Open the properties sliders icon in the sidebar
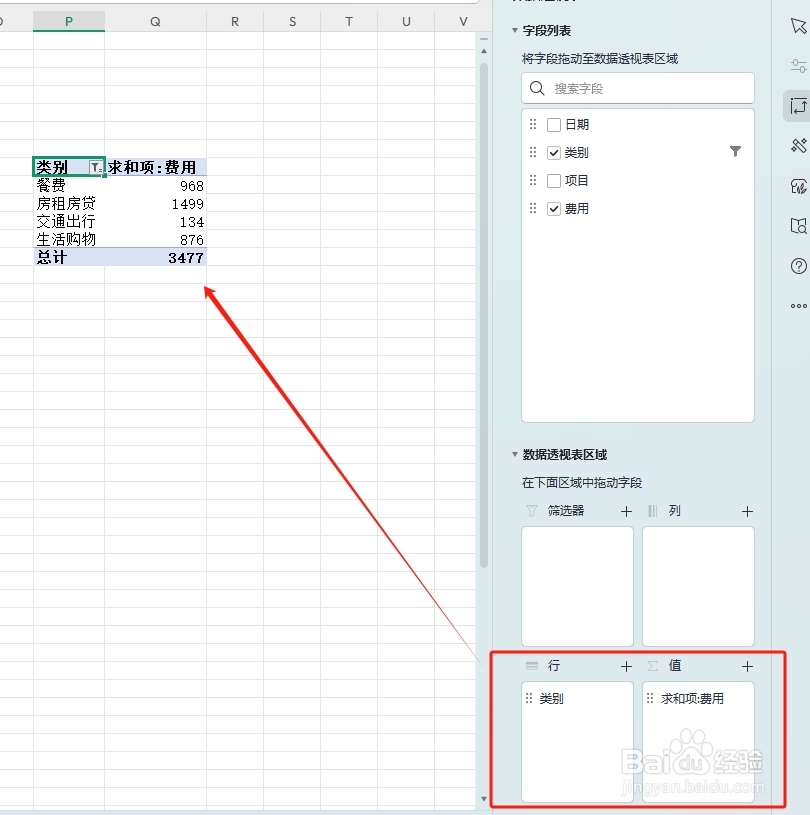 click(x=799, y=65)
